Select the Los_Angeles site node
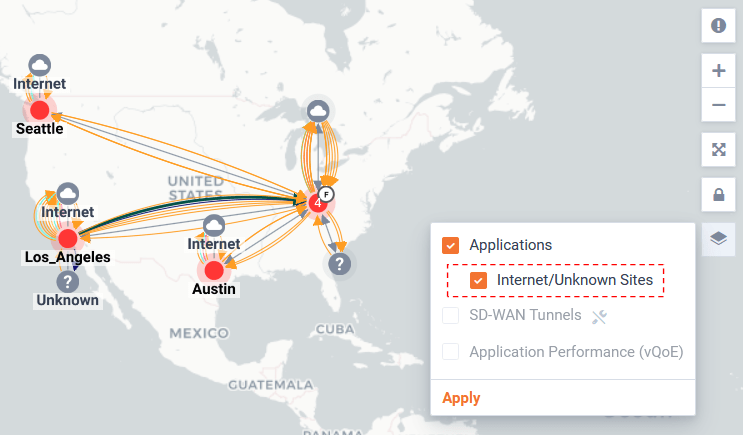743x435 pixels. 68,238
